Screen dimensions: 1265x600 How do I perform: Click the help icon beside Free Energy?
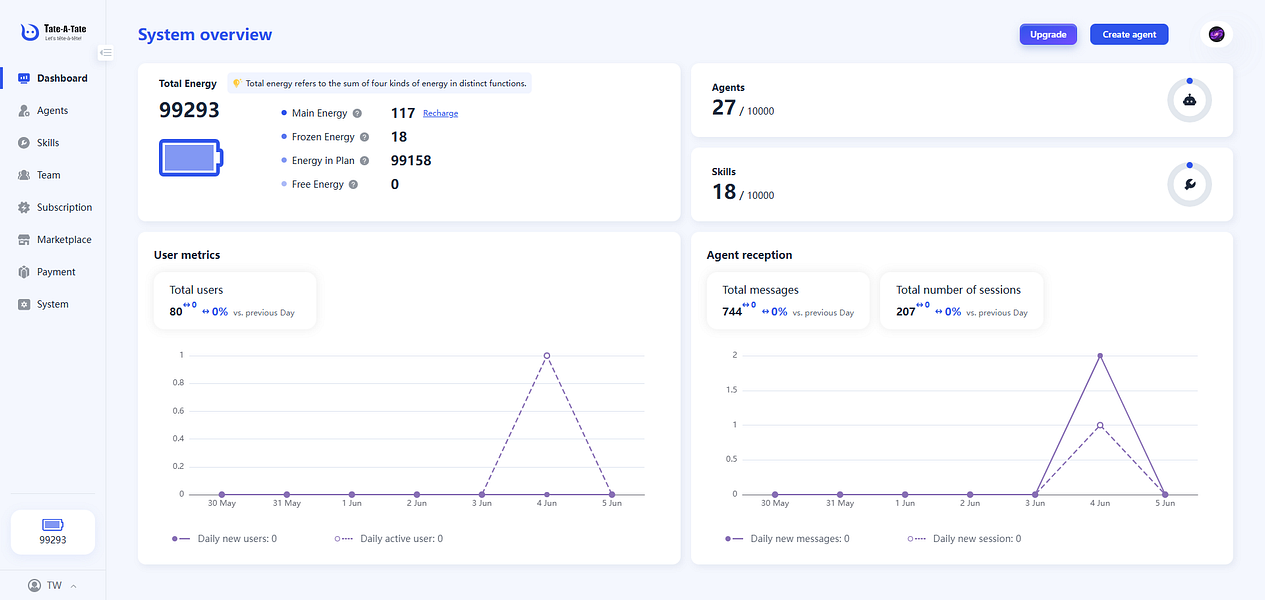click(353, 185)
